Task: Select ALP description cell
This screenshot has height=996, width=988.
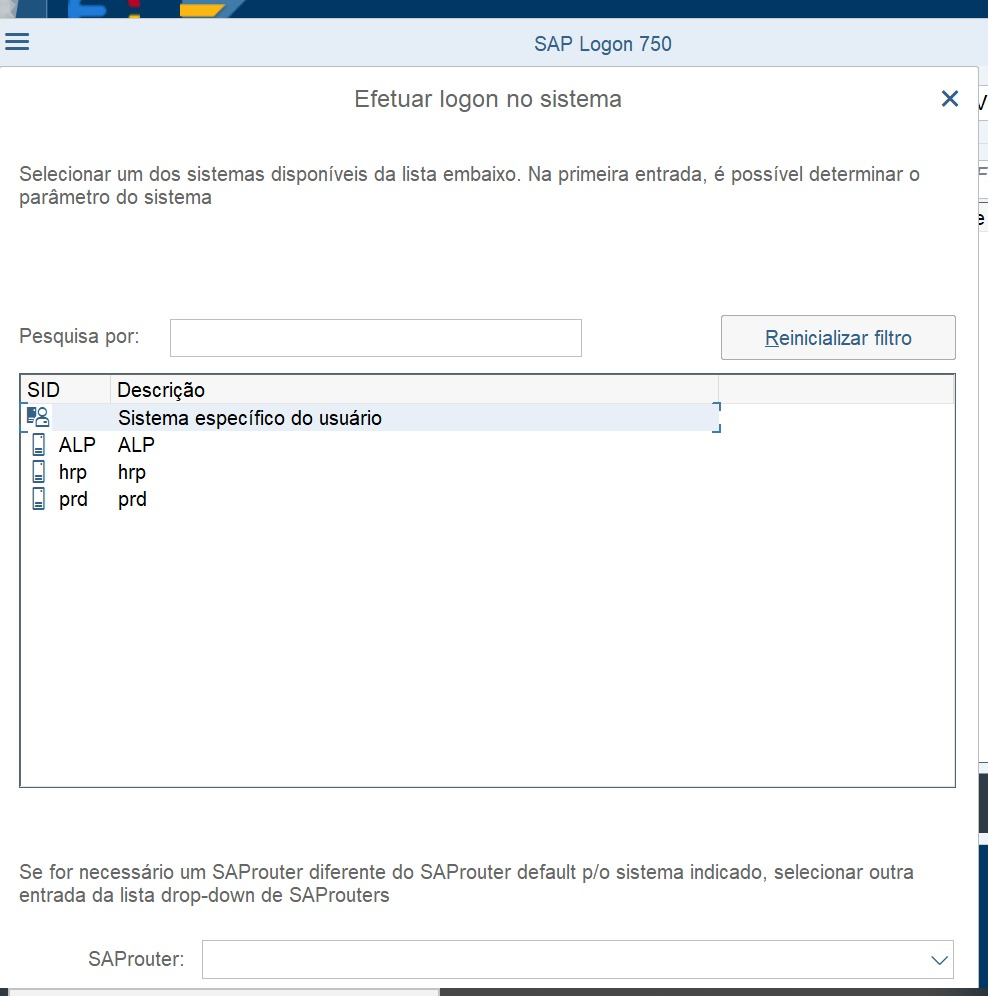Action: 136,445
